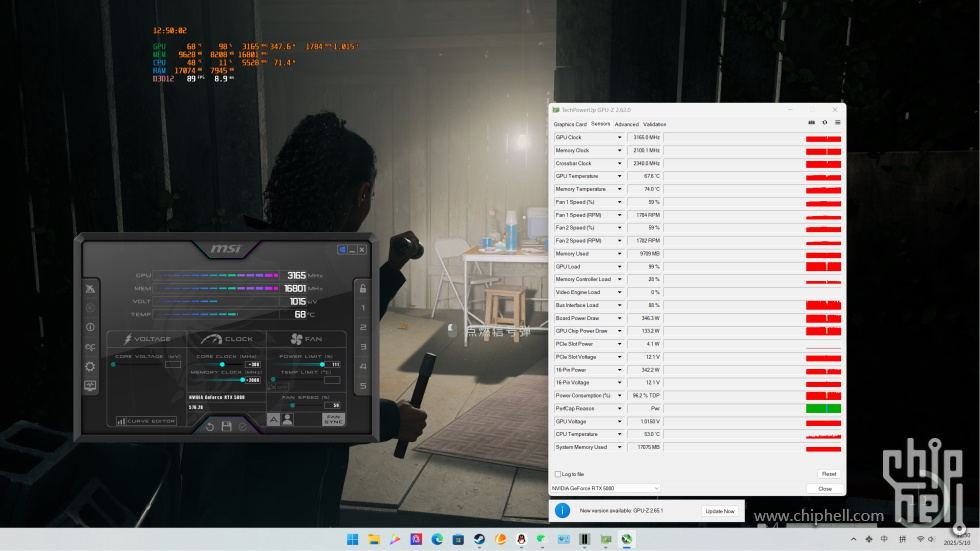Open WeChat taskbar icon
This screenshot has width=980, height=551.
(542, 539)
